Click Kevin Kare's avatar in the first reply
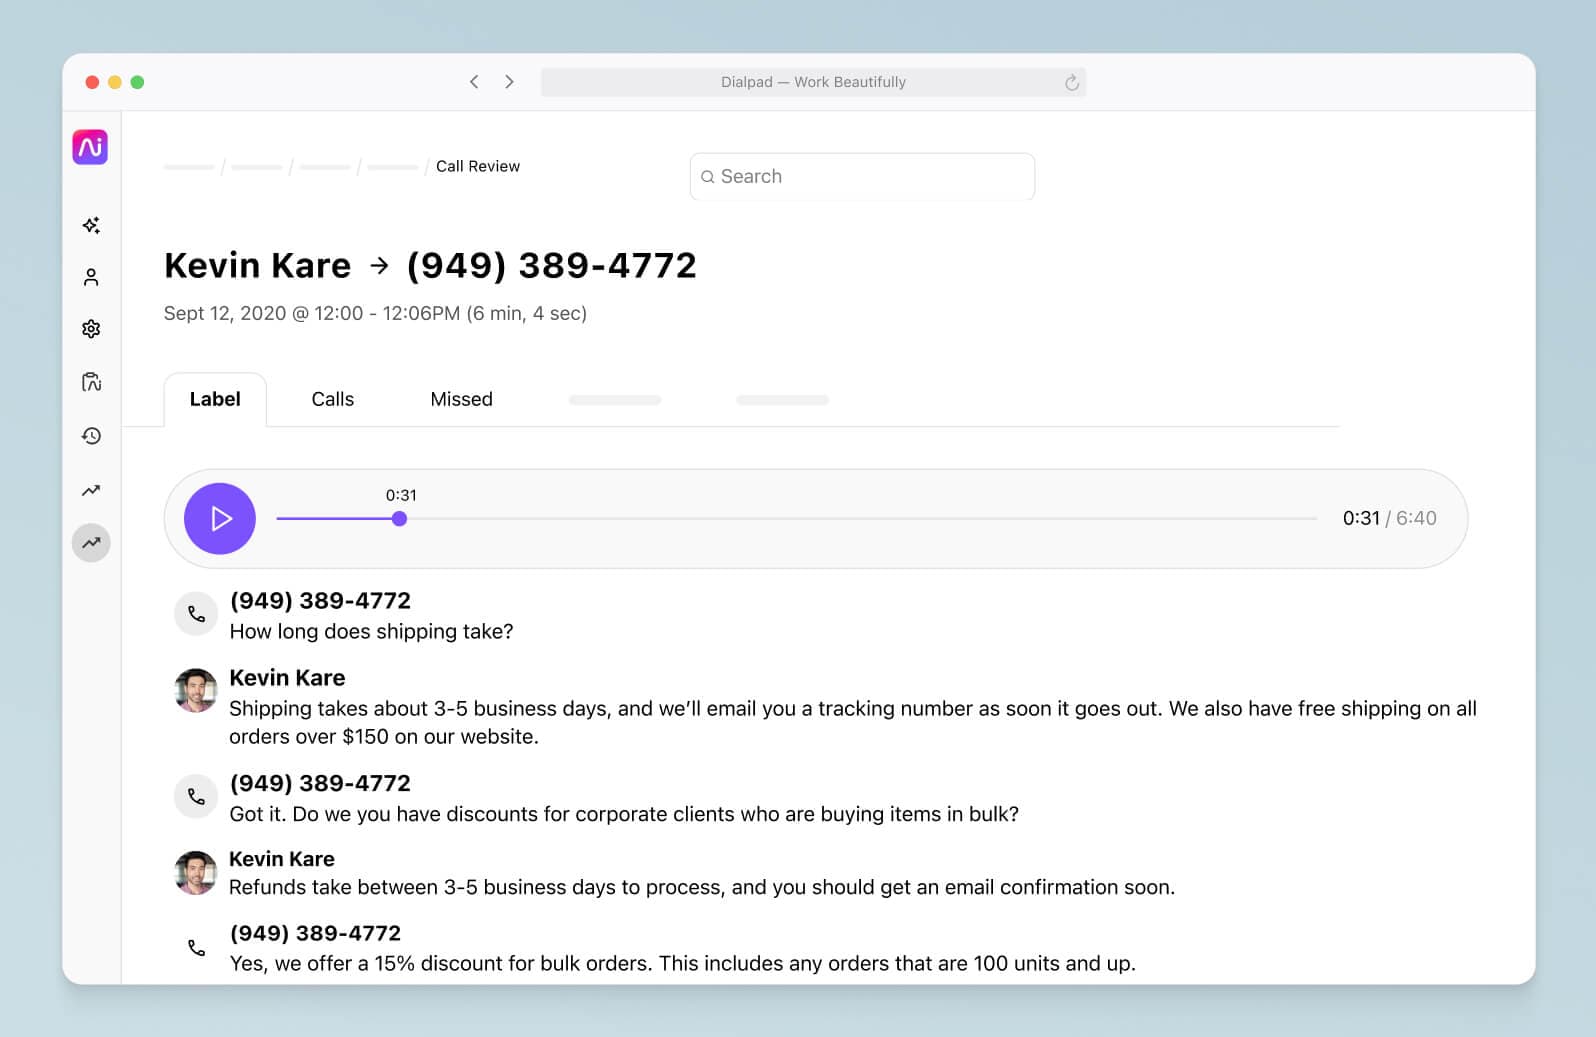The image size is (1596, 1037). click(196, 691)
